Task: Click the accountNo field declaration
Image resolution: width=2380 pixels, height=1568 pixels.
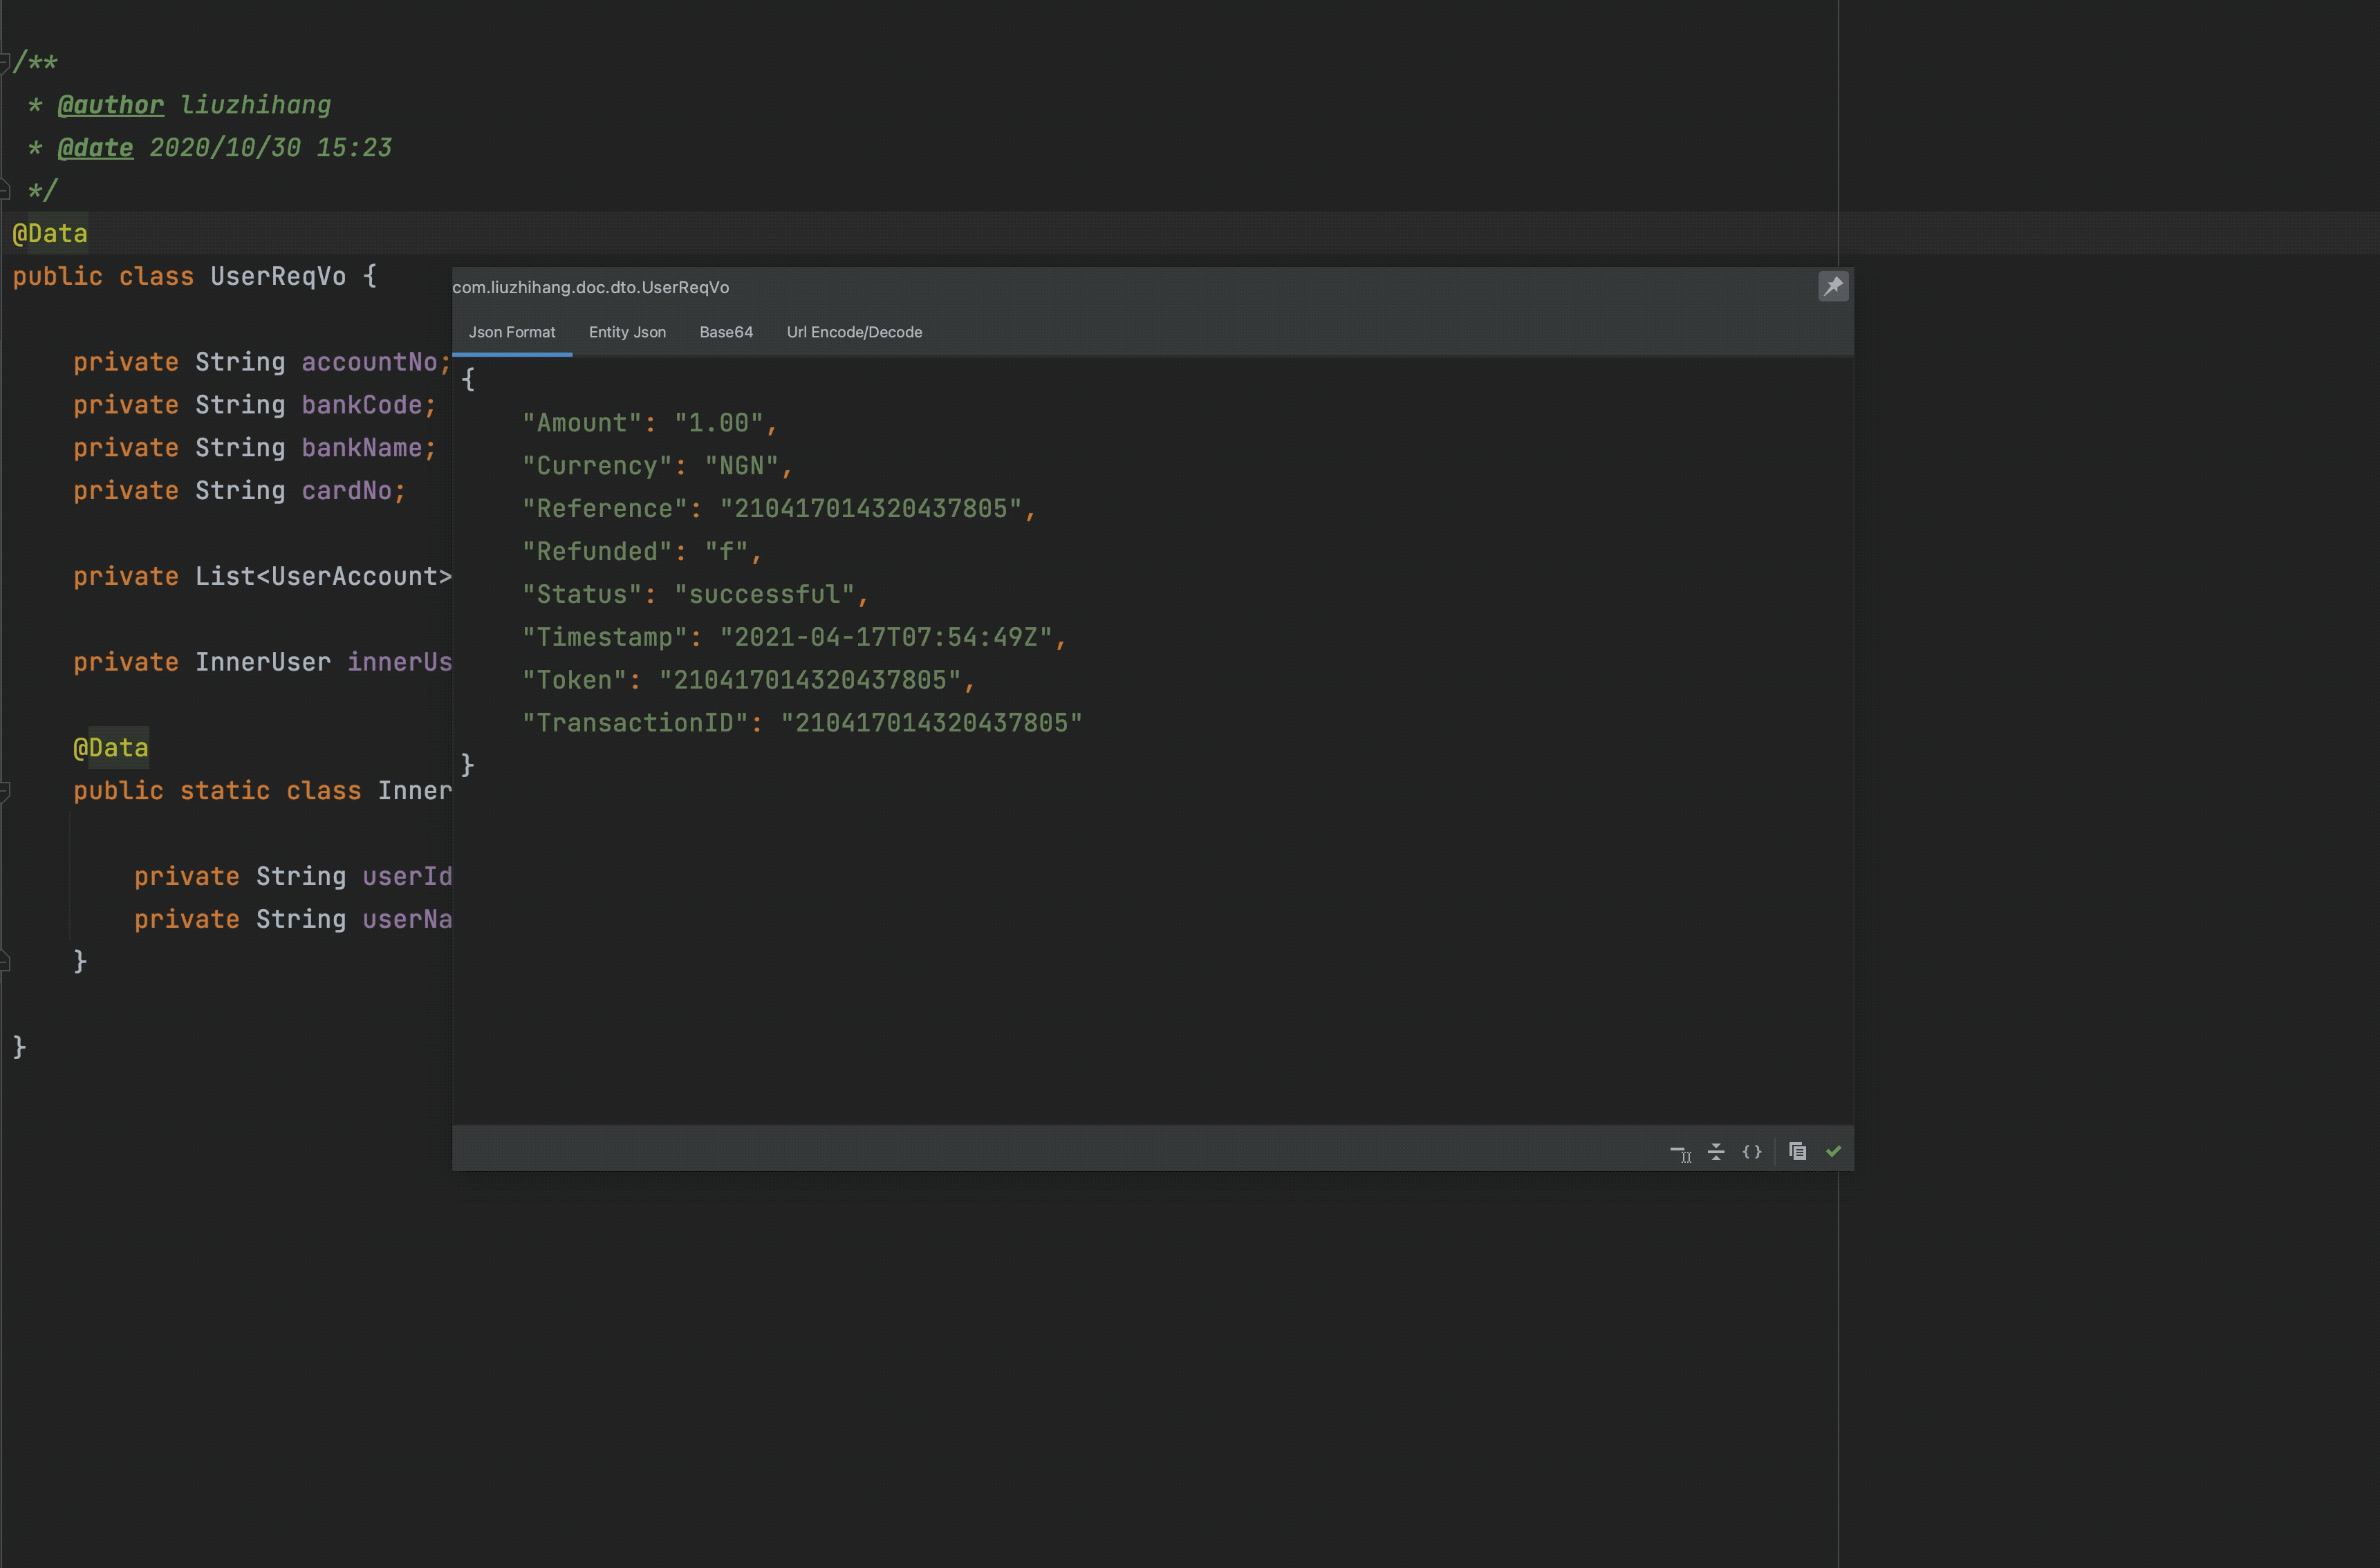Action: [x=262, y=363]
